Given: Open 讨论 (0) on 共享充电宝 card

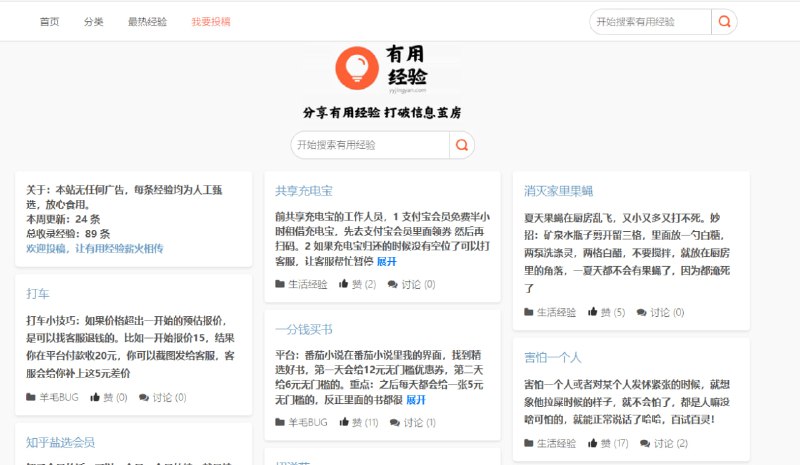Looking at the screenshot, I should tap(418, 284).
